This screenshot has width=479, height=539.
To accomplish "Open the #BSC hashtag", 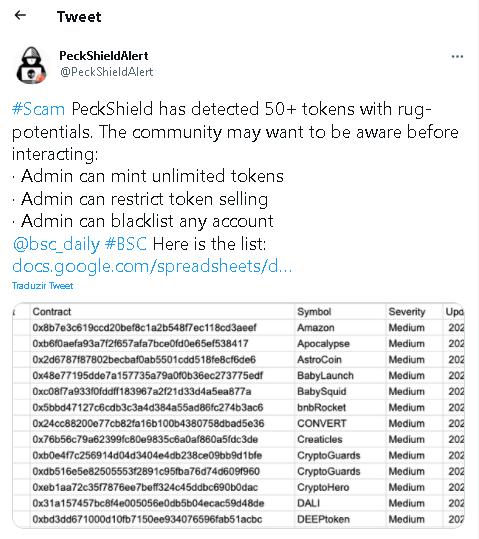I will click(x=126, y=244).
